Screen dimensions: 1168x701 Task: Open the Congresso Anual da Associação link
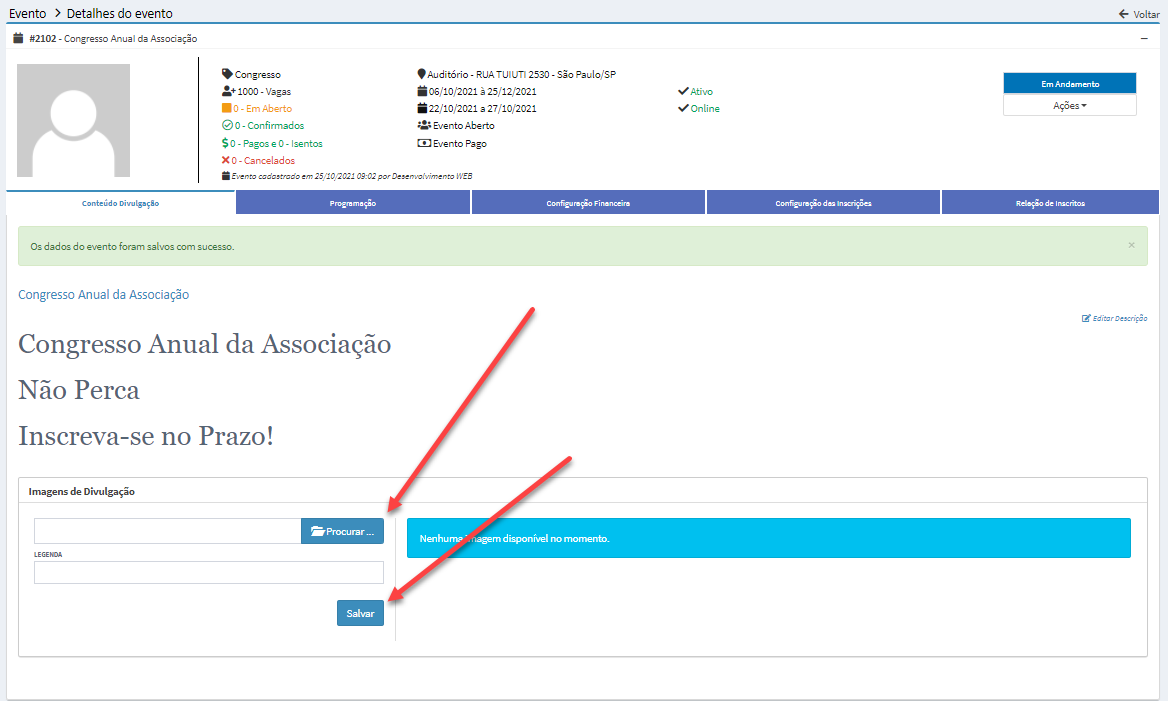[103, 294]
